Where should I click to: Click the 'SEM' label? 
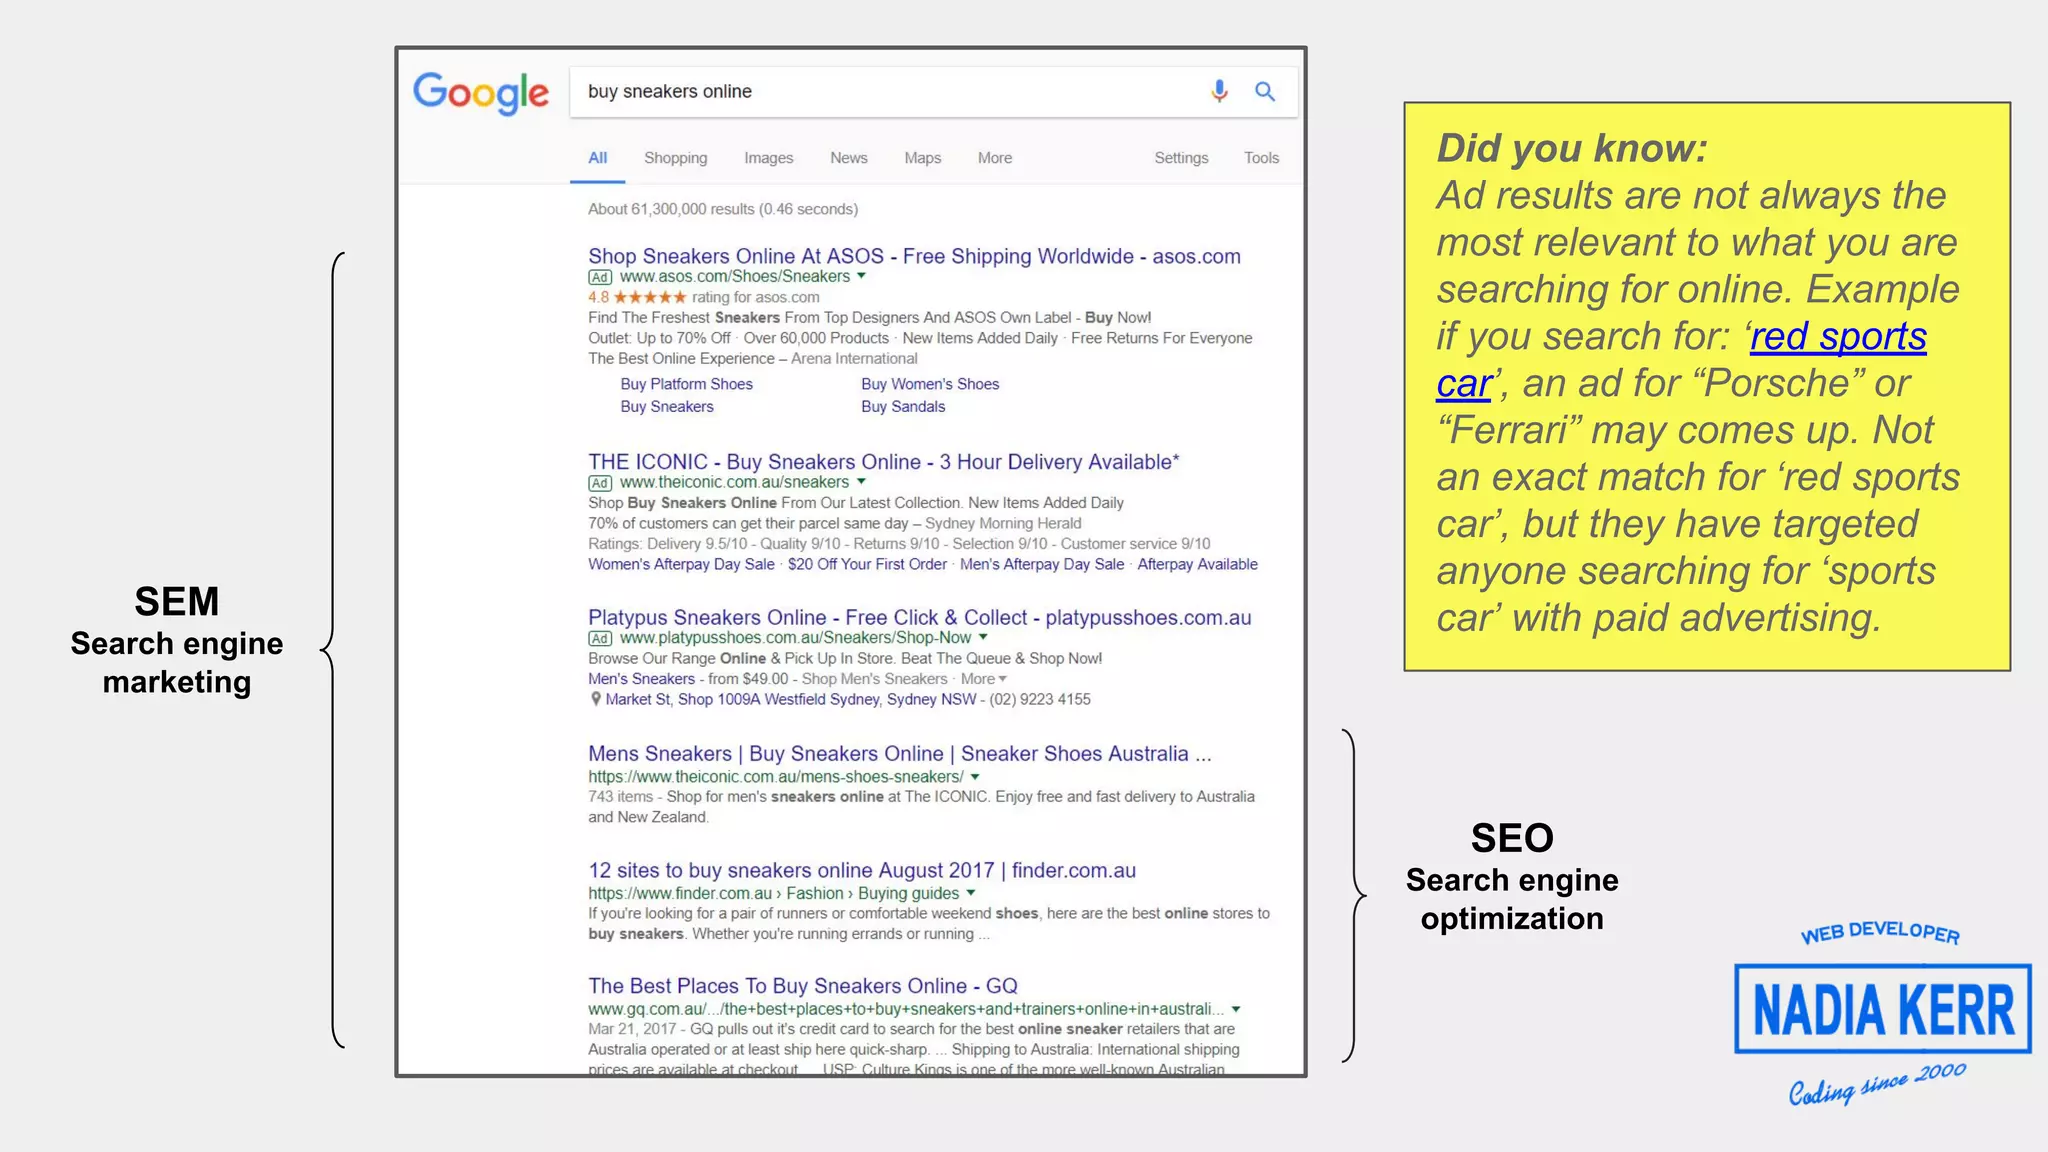tap(177, 602)
